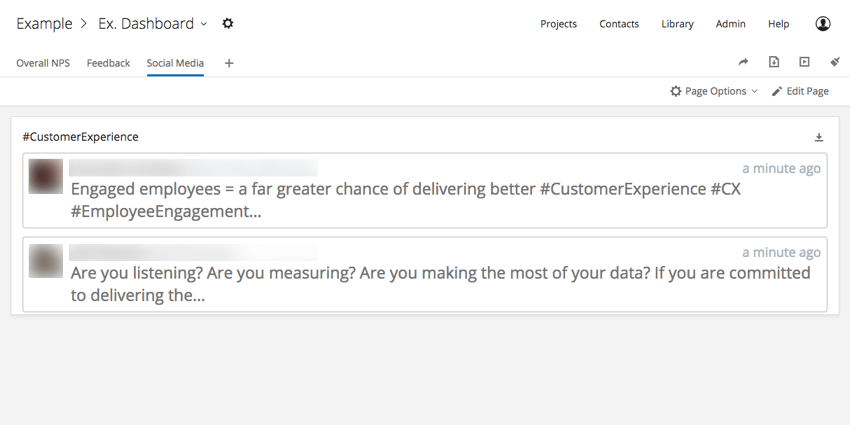The width and height of the screenshot is (850, 425).
Task: Click the Example breadcrumb link
Action: [44, 23]
